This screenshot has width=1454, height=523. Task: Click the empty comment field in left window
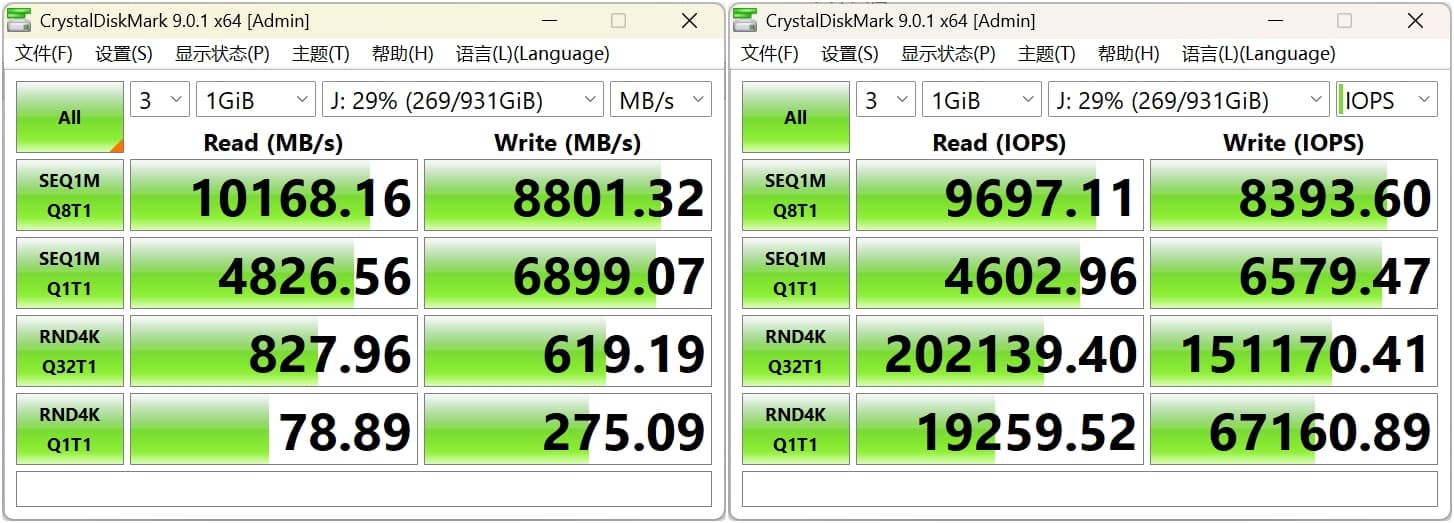point(363,489)
